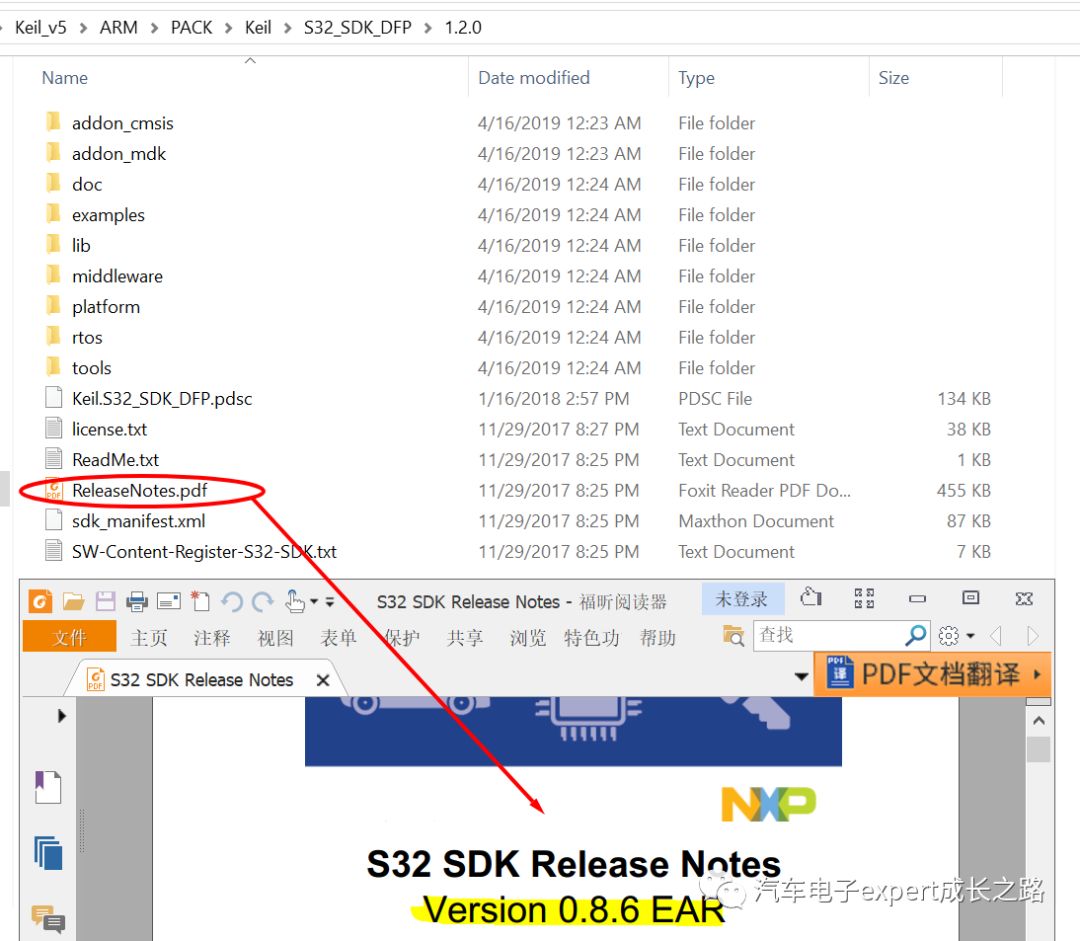Screen dimensions: 1080x941
Task: Click the skin/shirt icon in title bar
Action: (811, 597)
